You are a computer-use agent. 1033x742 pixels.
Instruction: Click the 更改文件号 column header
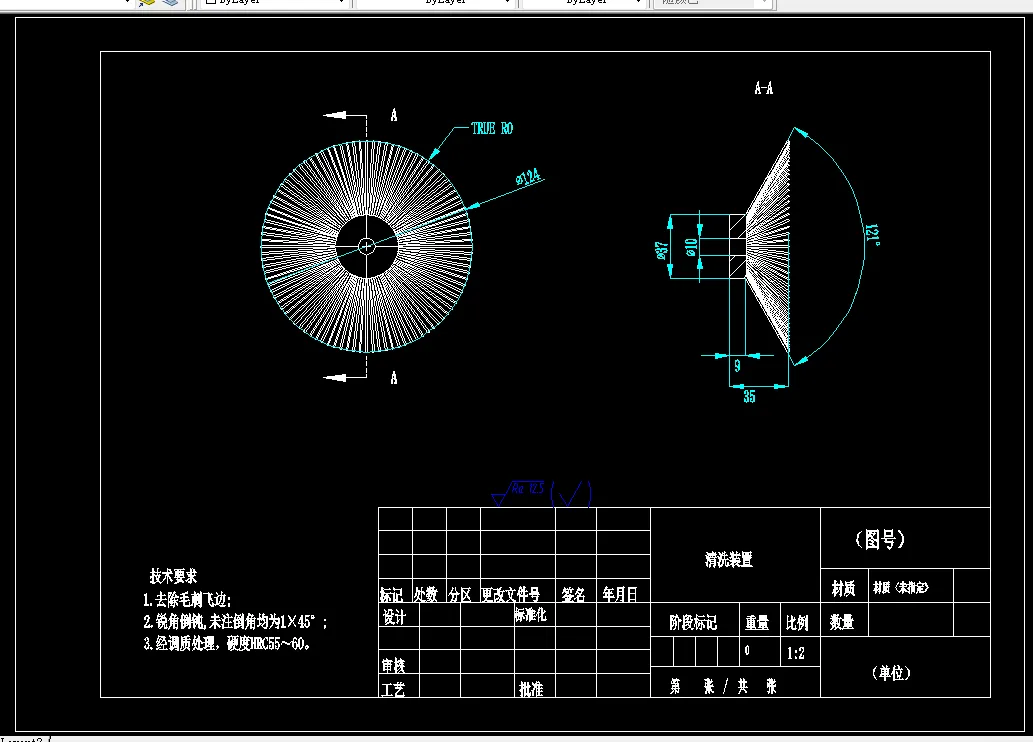pyautogui.click(x=511, y=595)
